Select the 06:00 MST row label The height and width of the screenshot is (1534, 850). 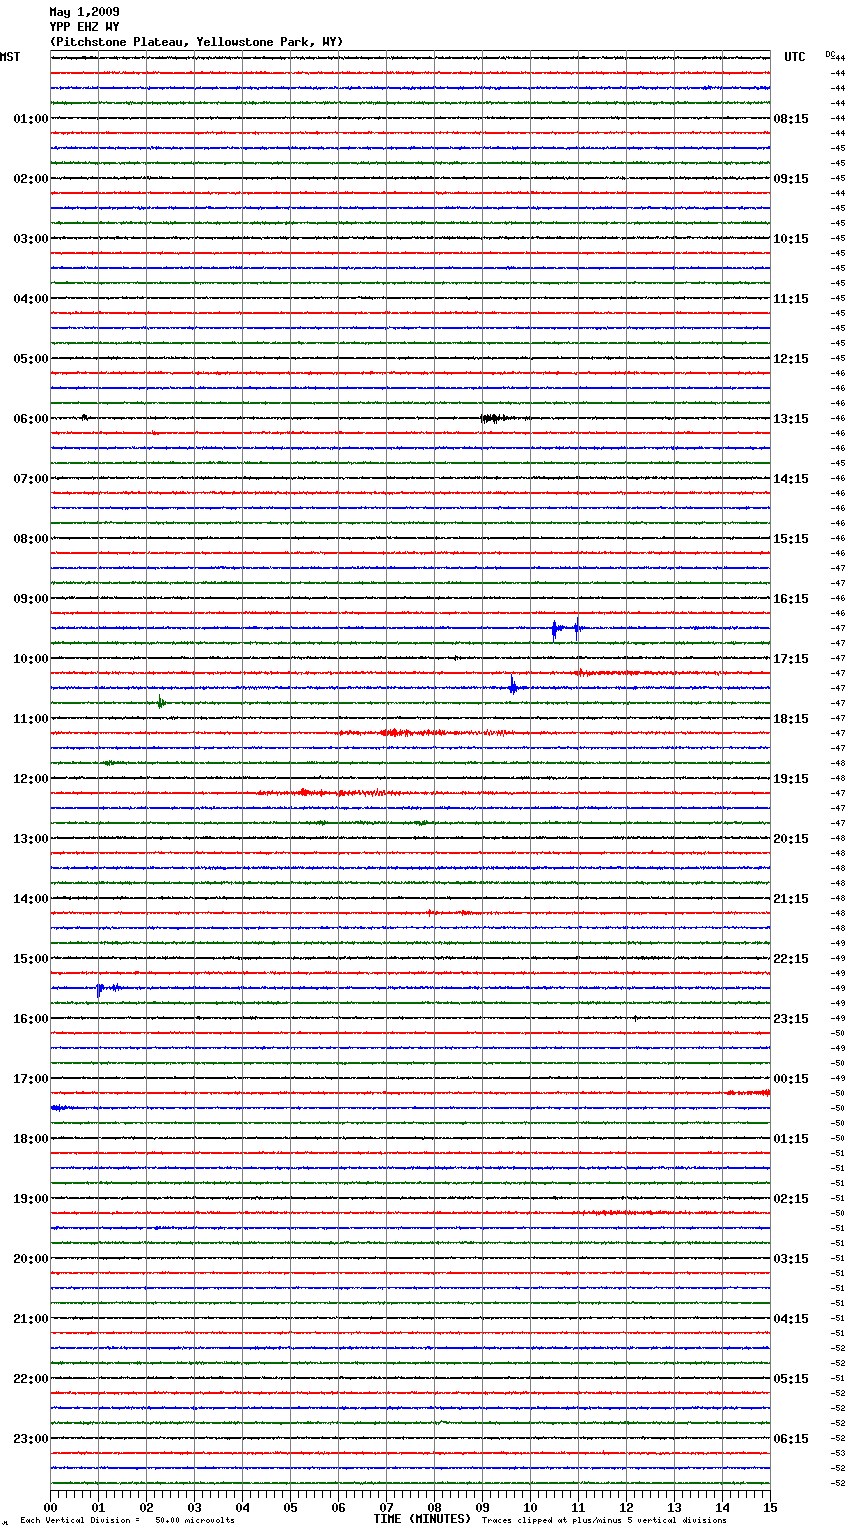pos(30,419)
